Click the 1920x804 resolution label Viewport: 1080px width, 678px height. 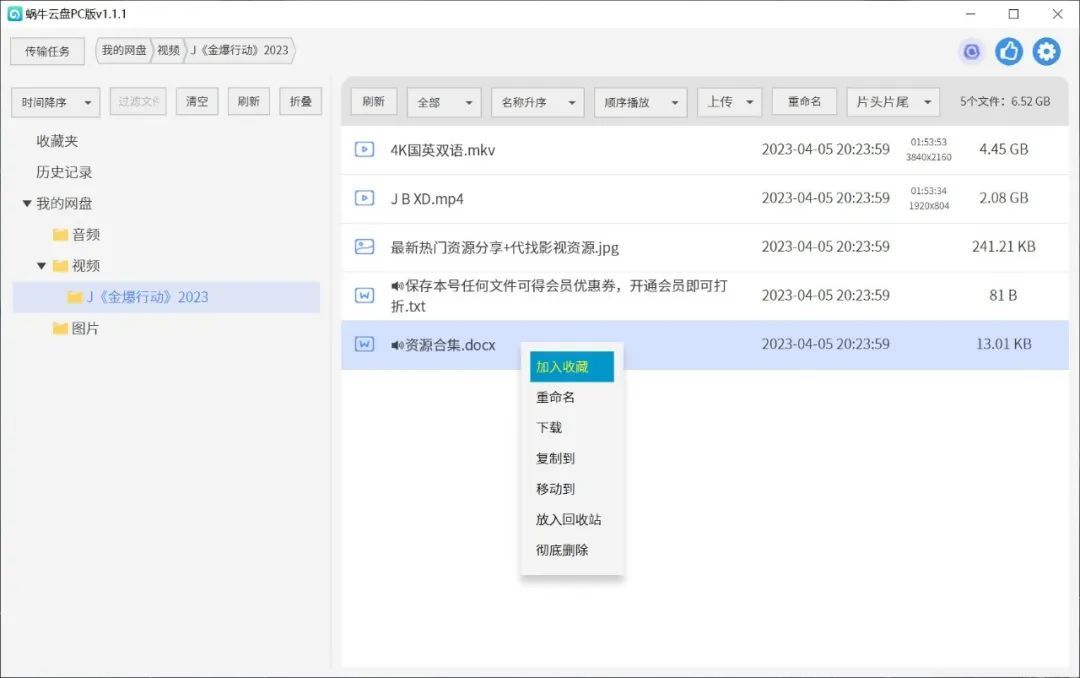[x=928, y=206]
